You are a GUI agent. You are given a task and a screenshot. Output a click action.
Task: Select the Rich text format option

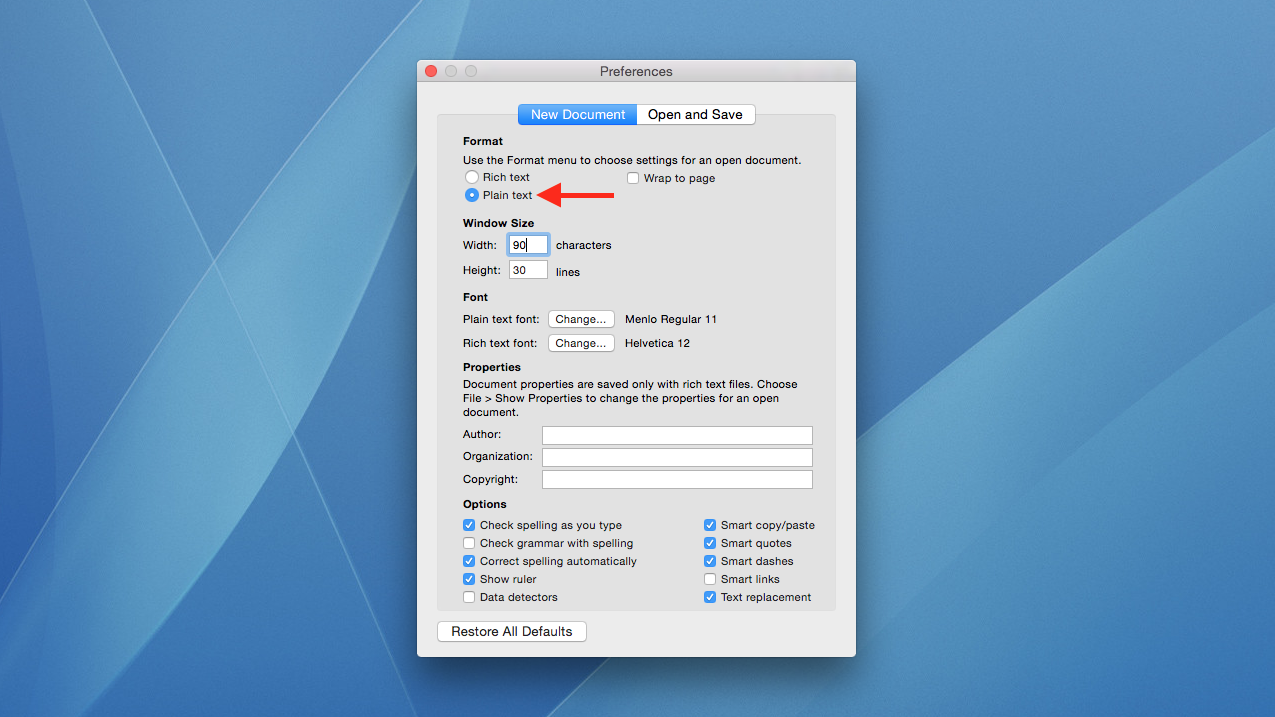coord(472,177)
